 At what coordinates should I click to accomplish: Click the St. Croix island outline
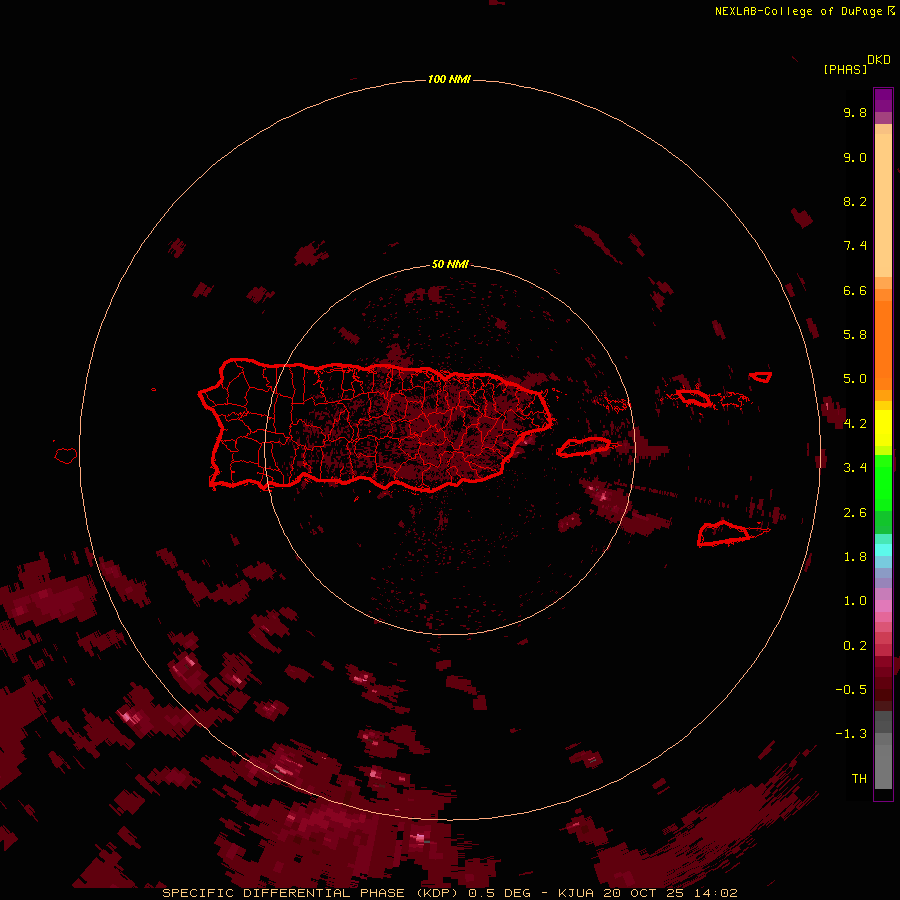click(724, 533)
